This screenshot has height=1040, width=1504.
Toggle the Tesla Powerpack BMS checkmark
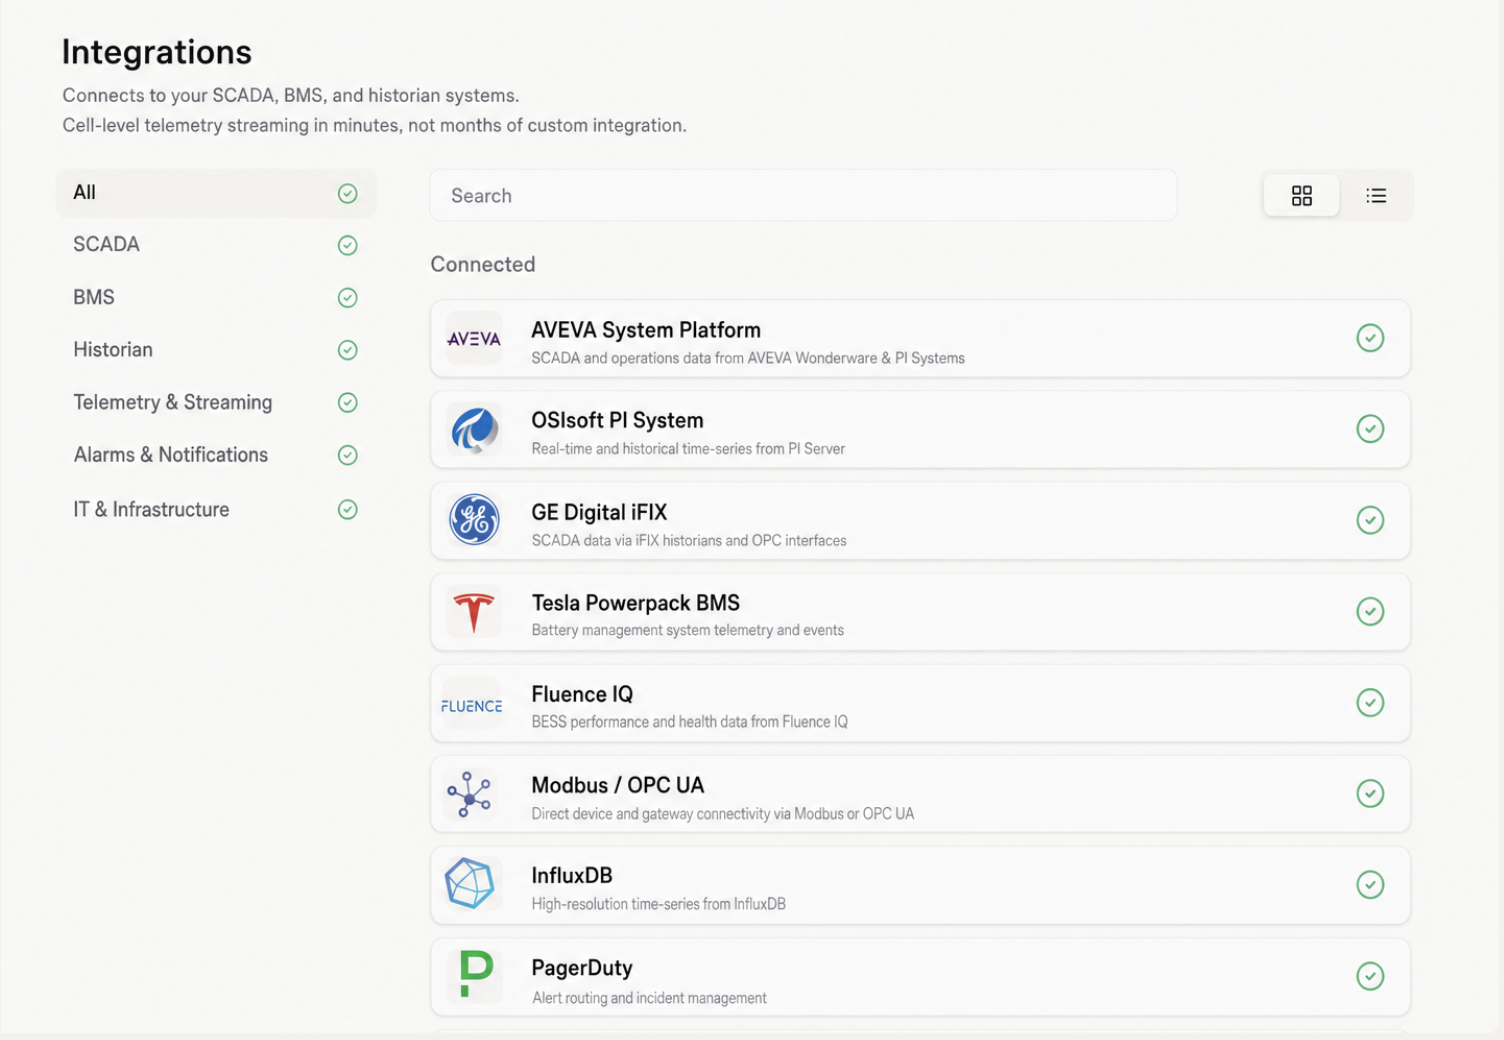click(1369, 611)
